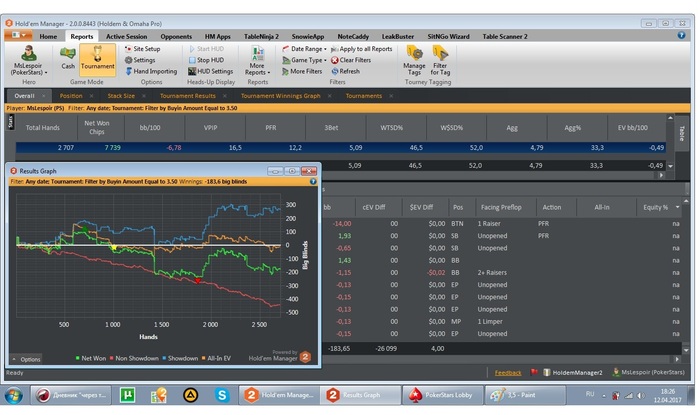
Task: Sort hands by cEV Diff header
Action: tap(374, 207)
